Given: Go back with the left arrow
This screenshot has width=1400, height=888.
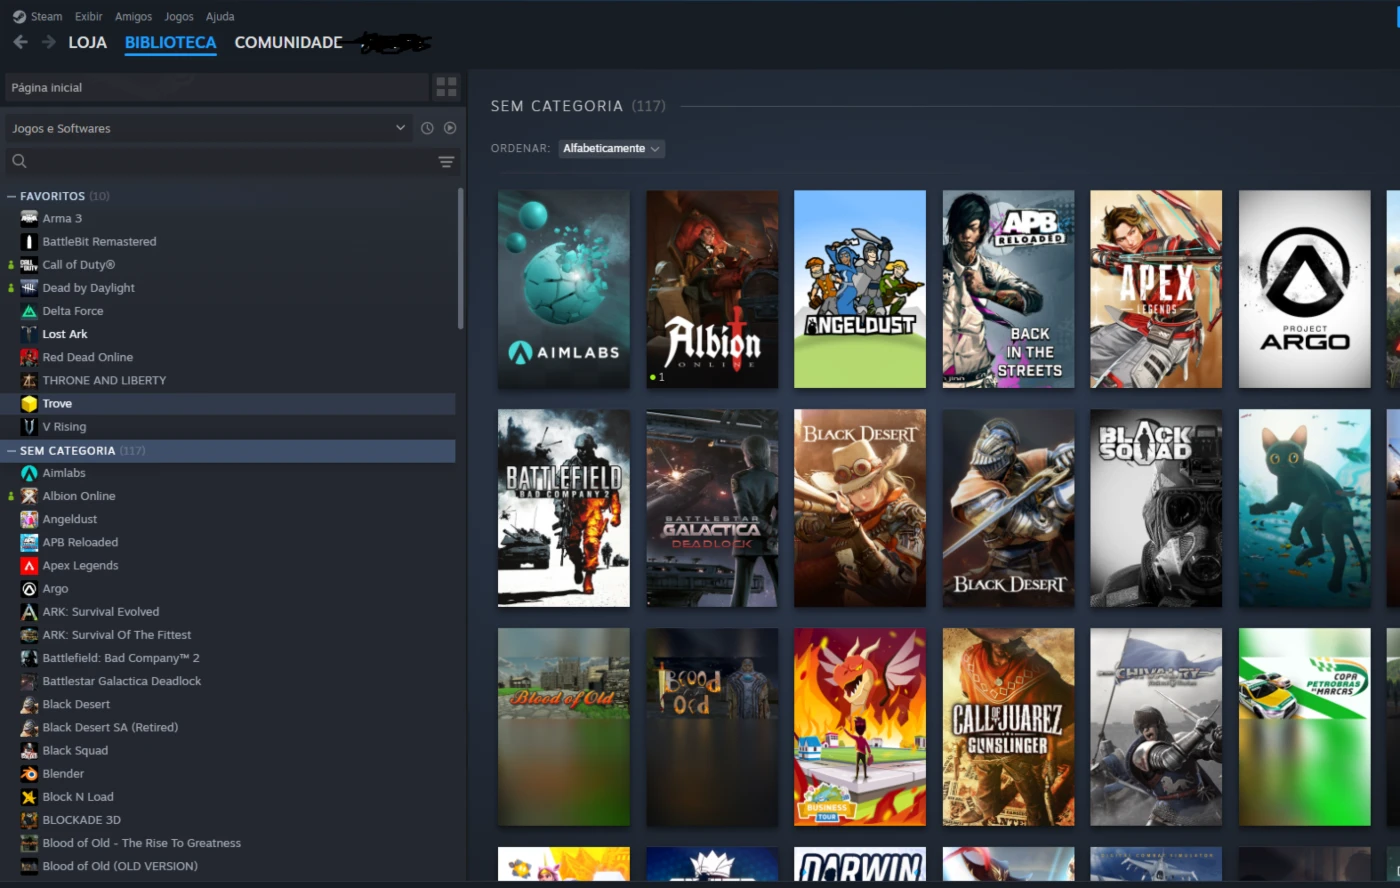Looking at the screenshot, I should (x=20, y=42).
